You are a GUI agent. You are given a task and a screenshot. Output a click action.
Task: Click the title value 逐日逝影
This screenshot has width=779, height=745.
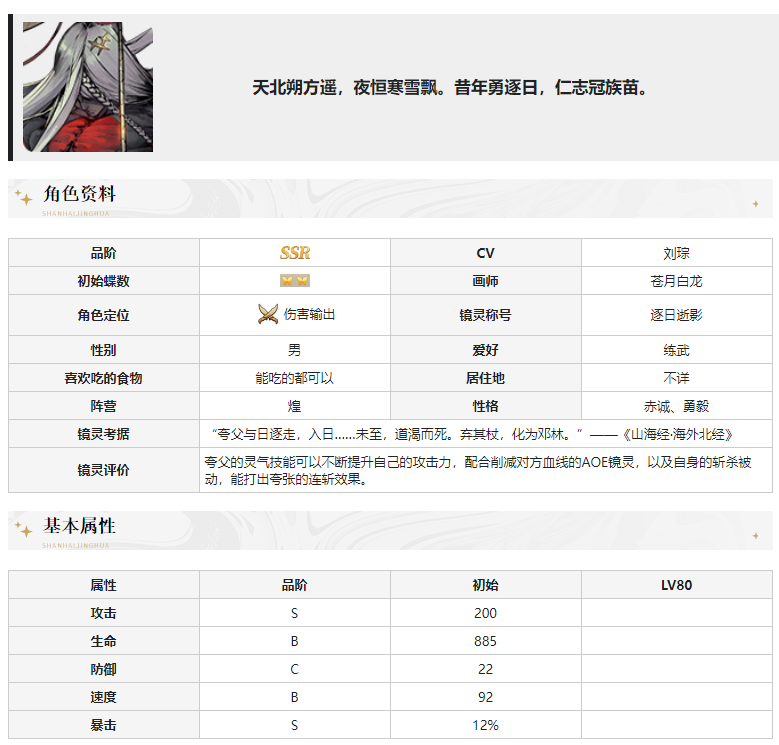[676, 315]
